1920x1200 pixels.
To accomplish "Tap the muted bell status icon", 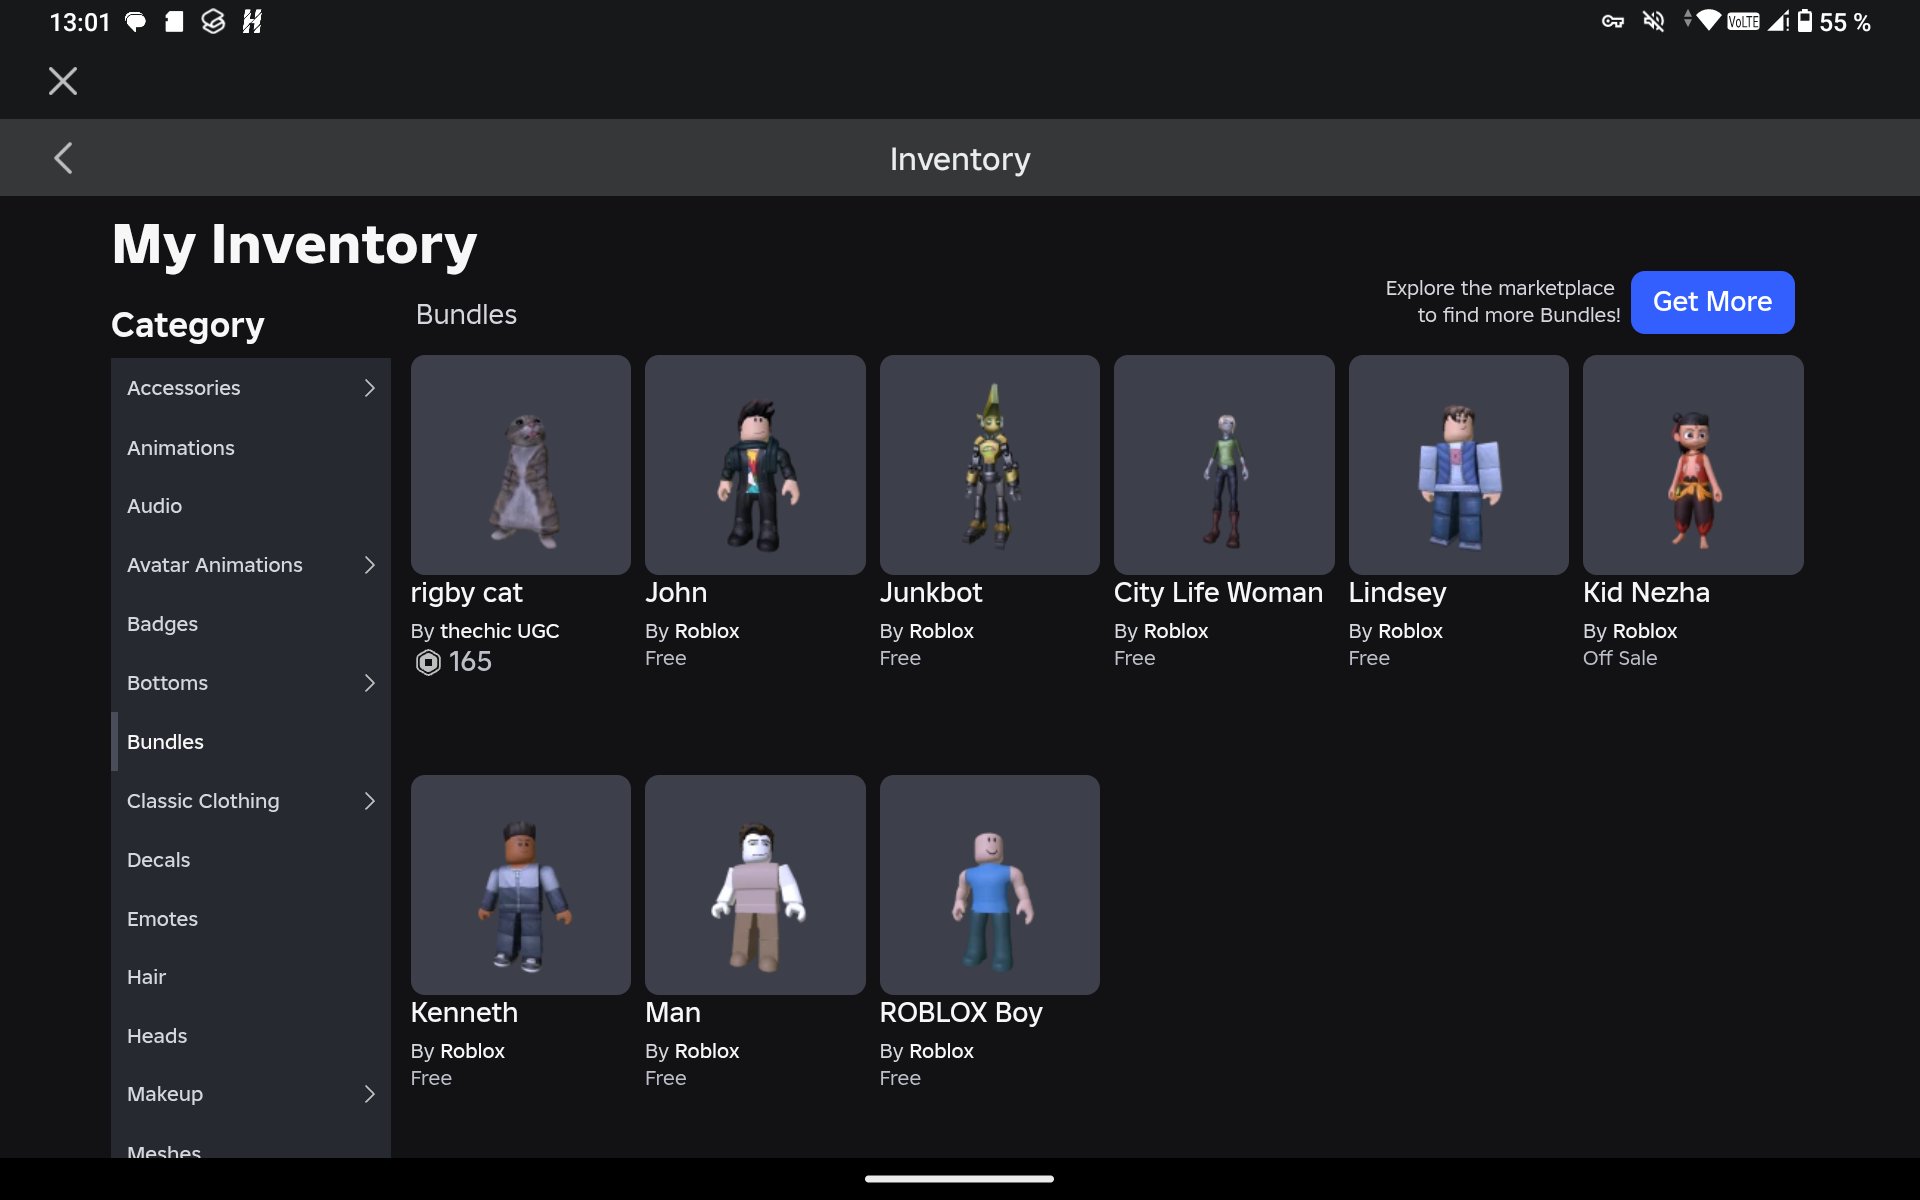I will point(1654,21).
